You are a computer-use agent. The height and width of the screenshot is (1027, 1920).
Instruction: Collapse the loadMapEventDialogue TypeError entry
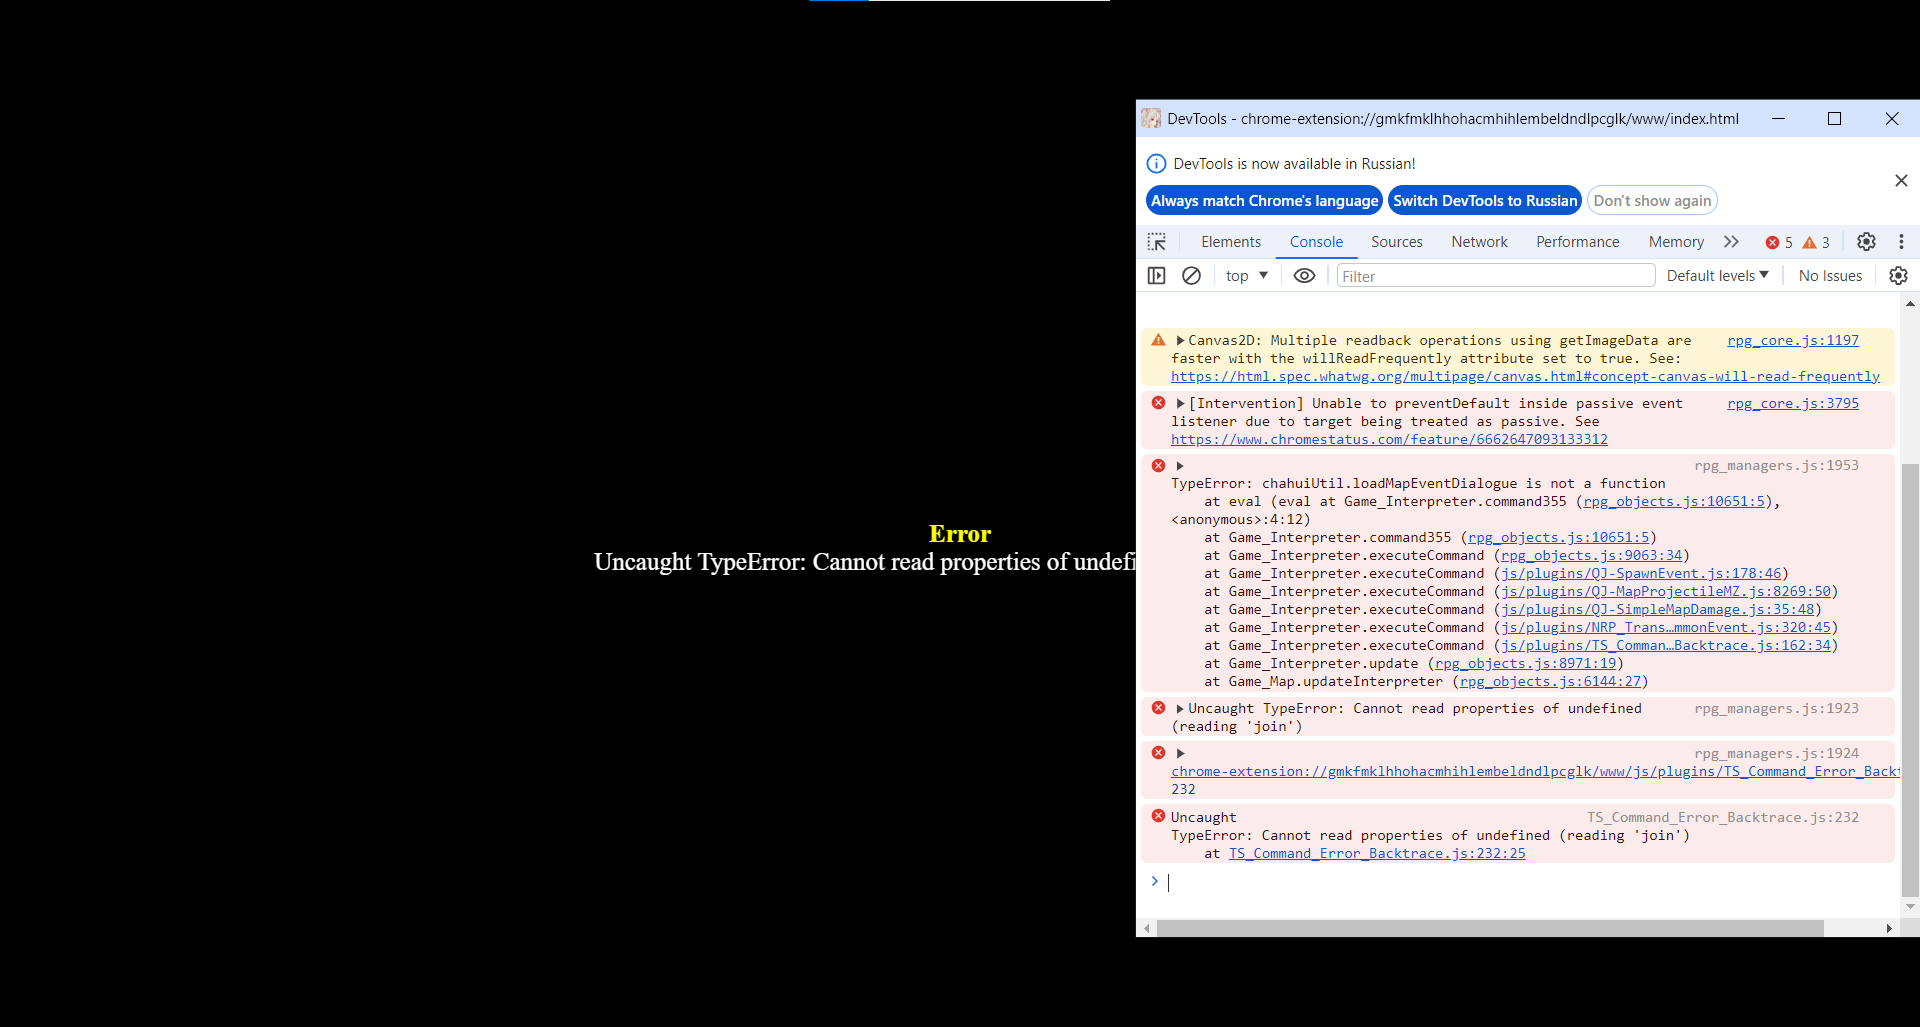coord(1180,466)
